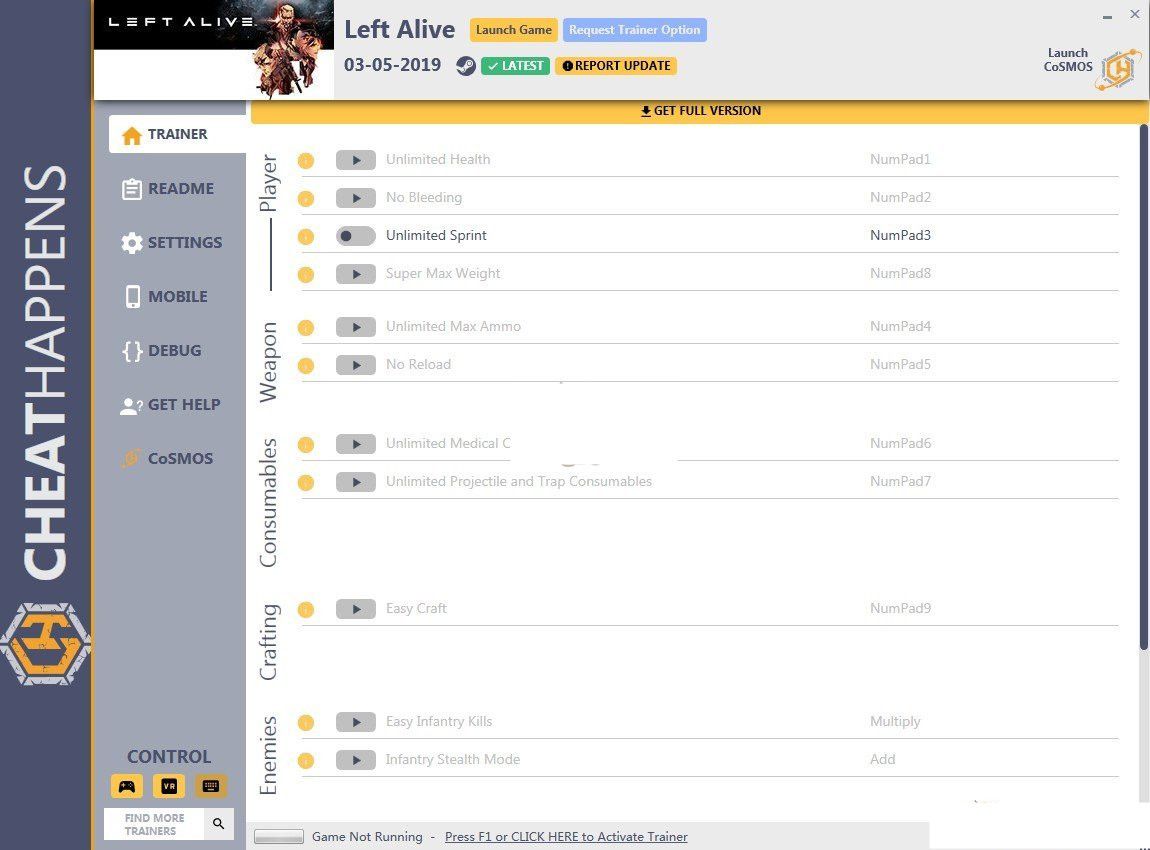
Task: Click info dot beside Unlimited Sprint
Action: (306, 237)
